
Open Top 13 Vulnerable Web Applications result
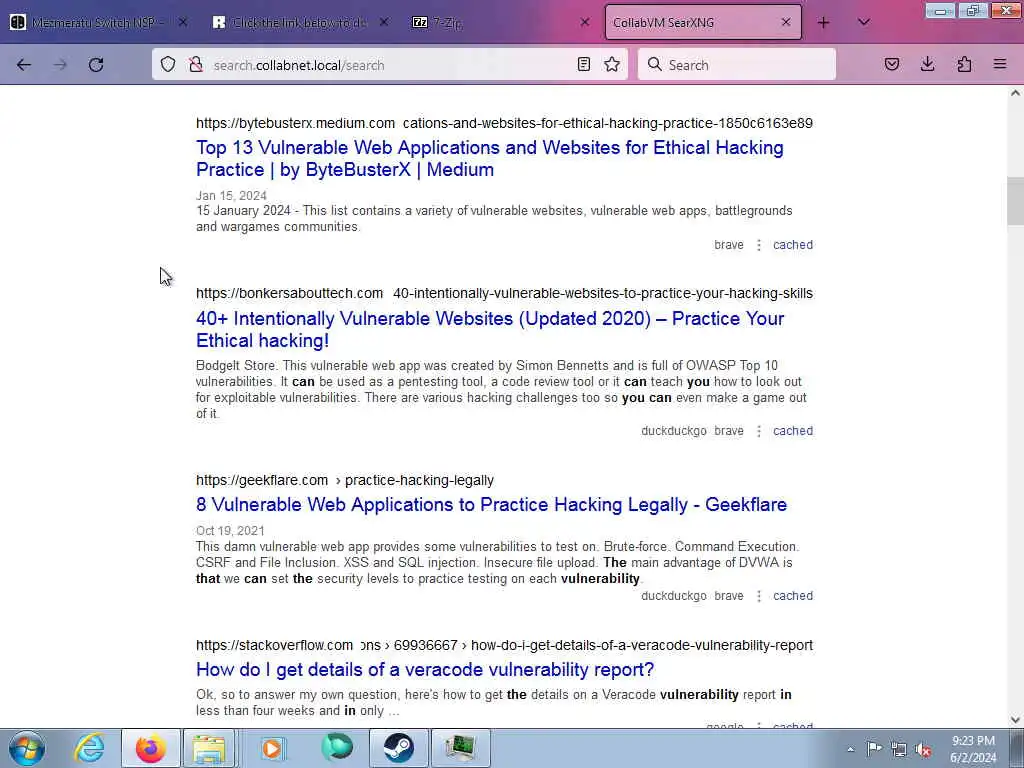point(490,159)
